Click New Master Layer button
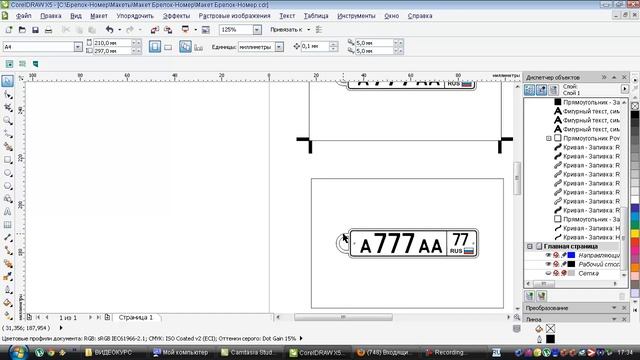 [x=542, y=296]
